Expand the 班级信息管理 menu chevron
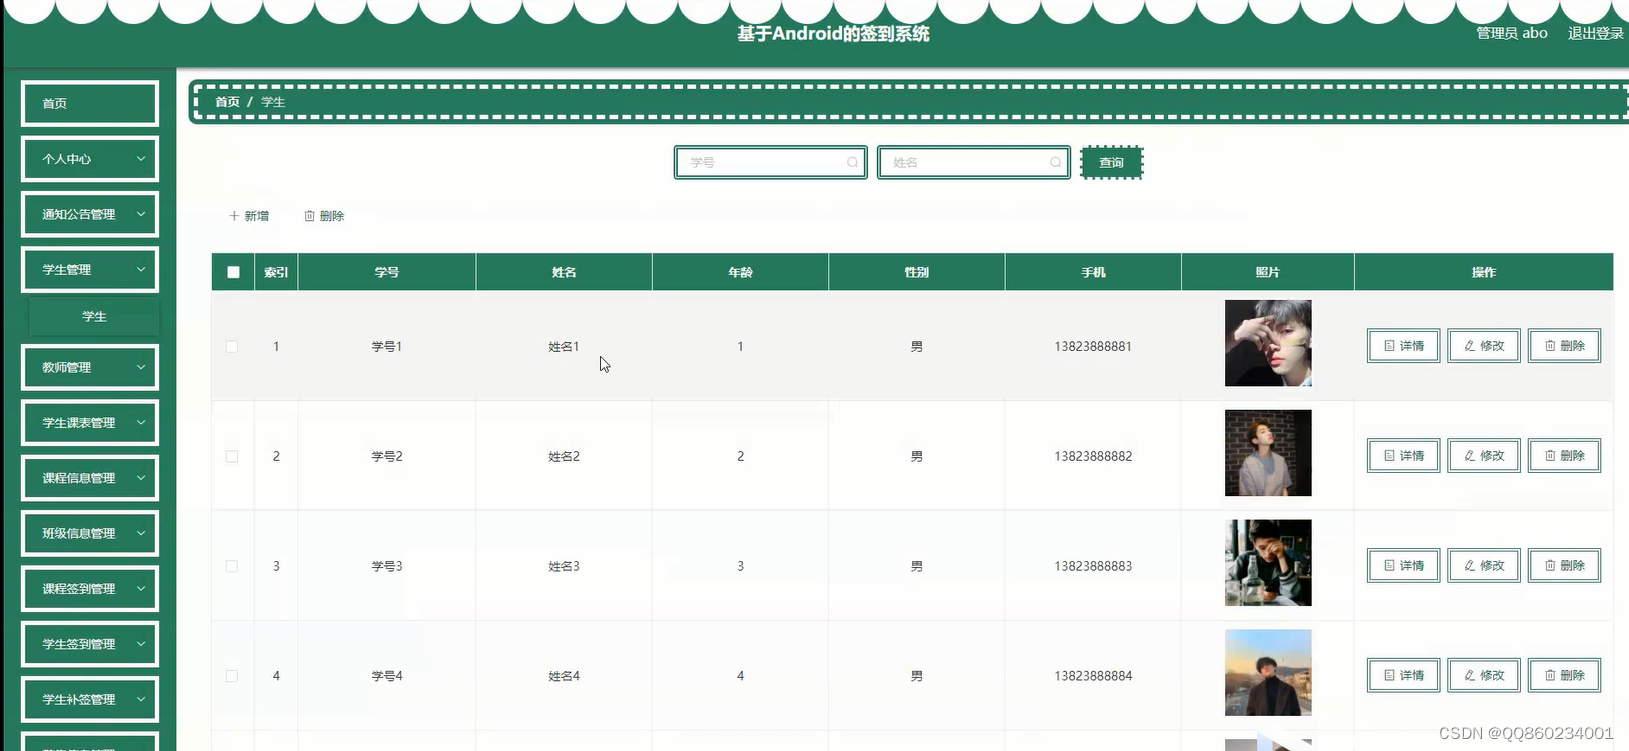 pyautogui.click(x=141, y=533)
